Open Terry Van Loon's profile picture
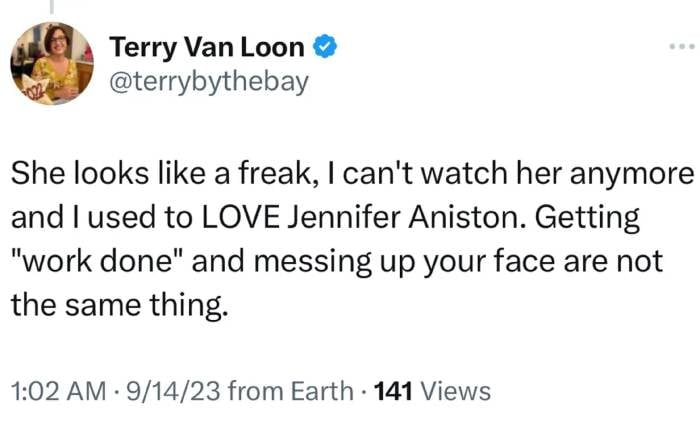Image resolution: width=700 pixels, height=424 pixels. [51, 63]
